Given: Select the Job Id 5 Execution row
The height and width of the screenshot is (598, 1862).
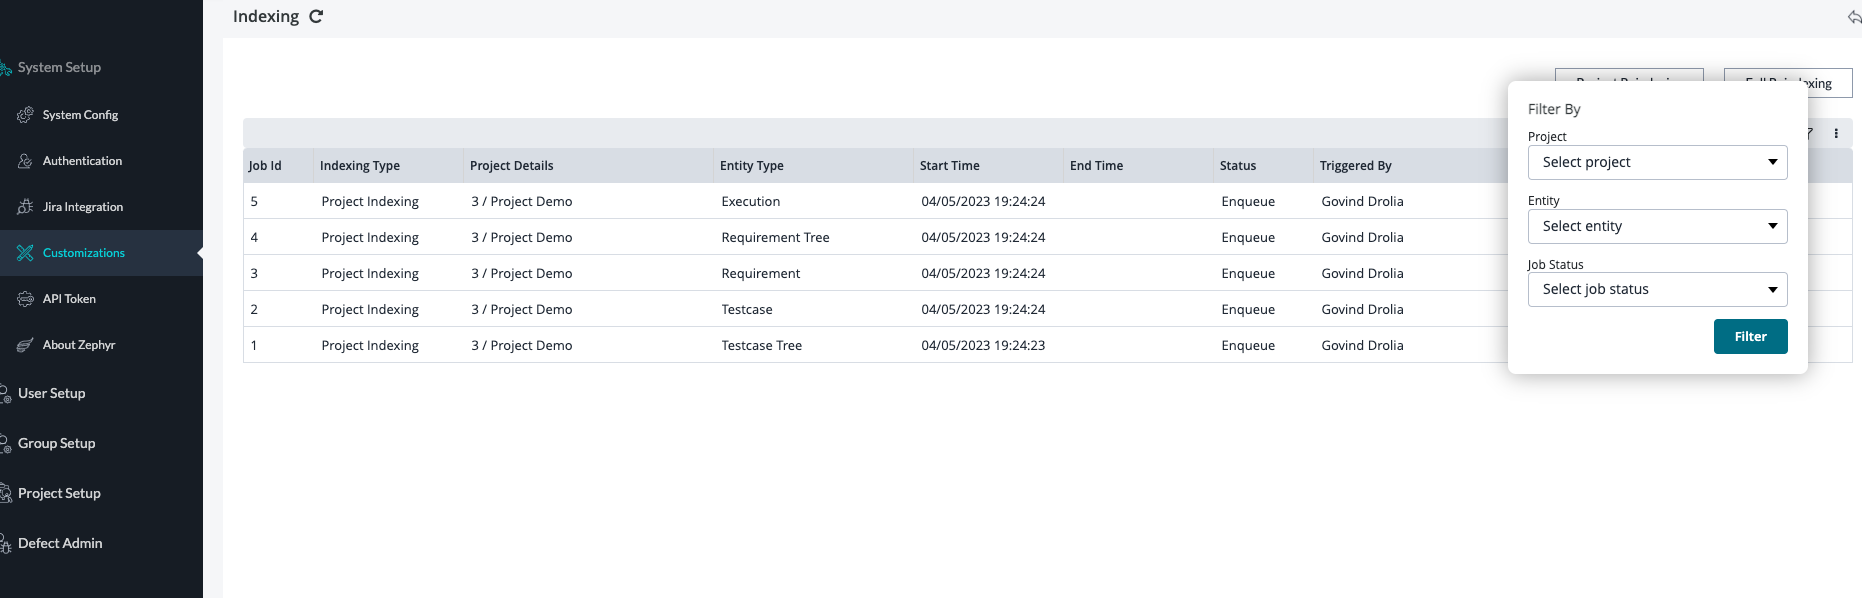Looking at the screenshot, I should 750,201.
